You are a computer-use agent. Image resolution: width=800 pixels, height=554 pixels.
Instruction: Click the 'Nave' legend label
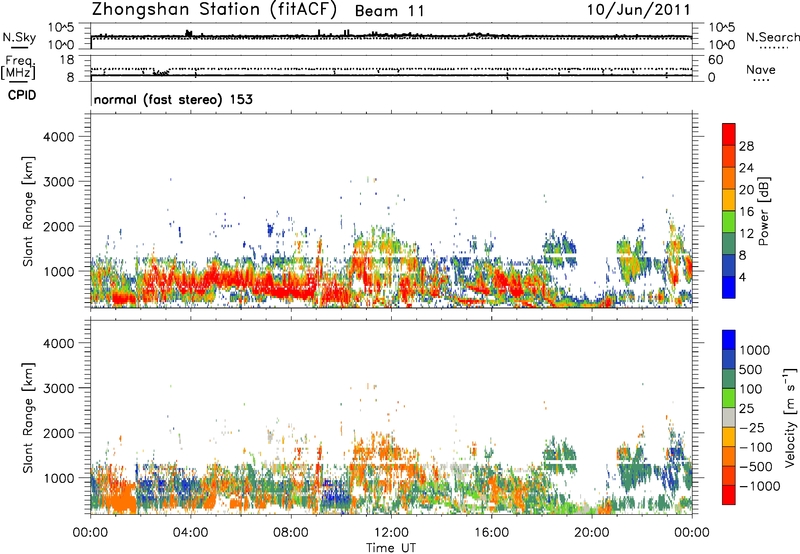[x=761, y=70]
